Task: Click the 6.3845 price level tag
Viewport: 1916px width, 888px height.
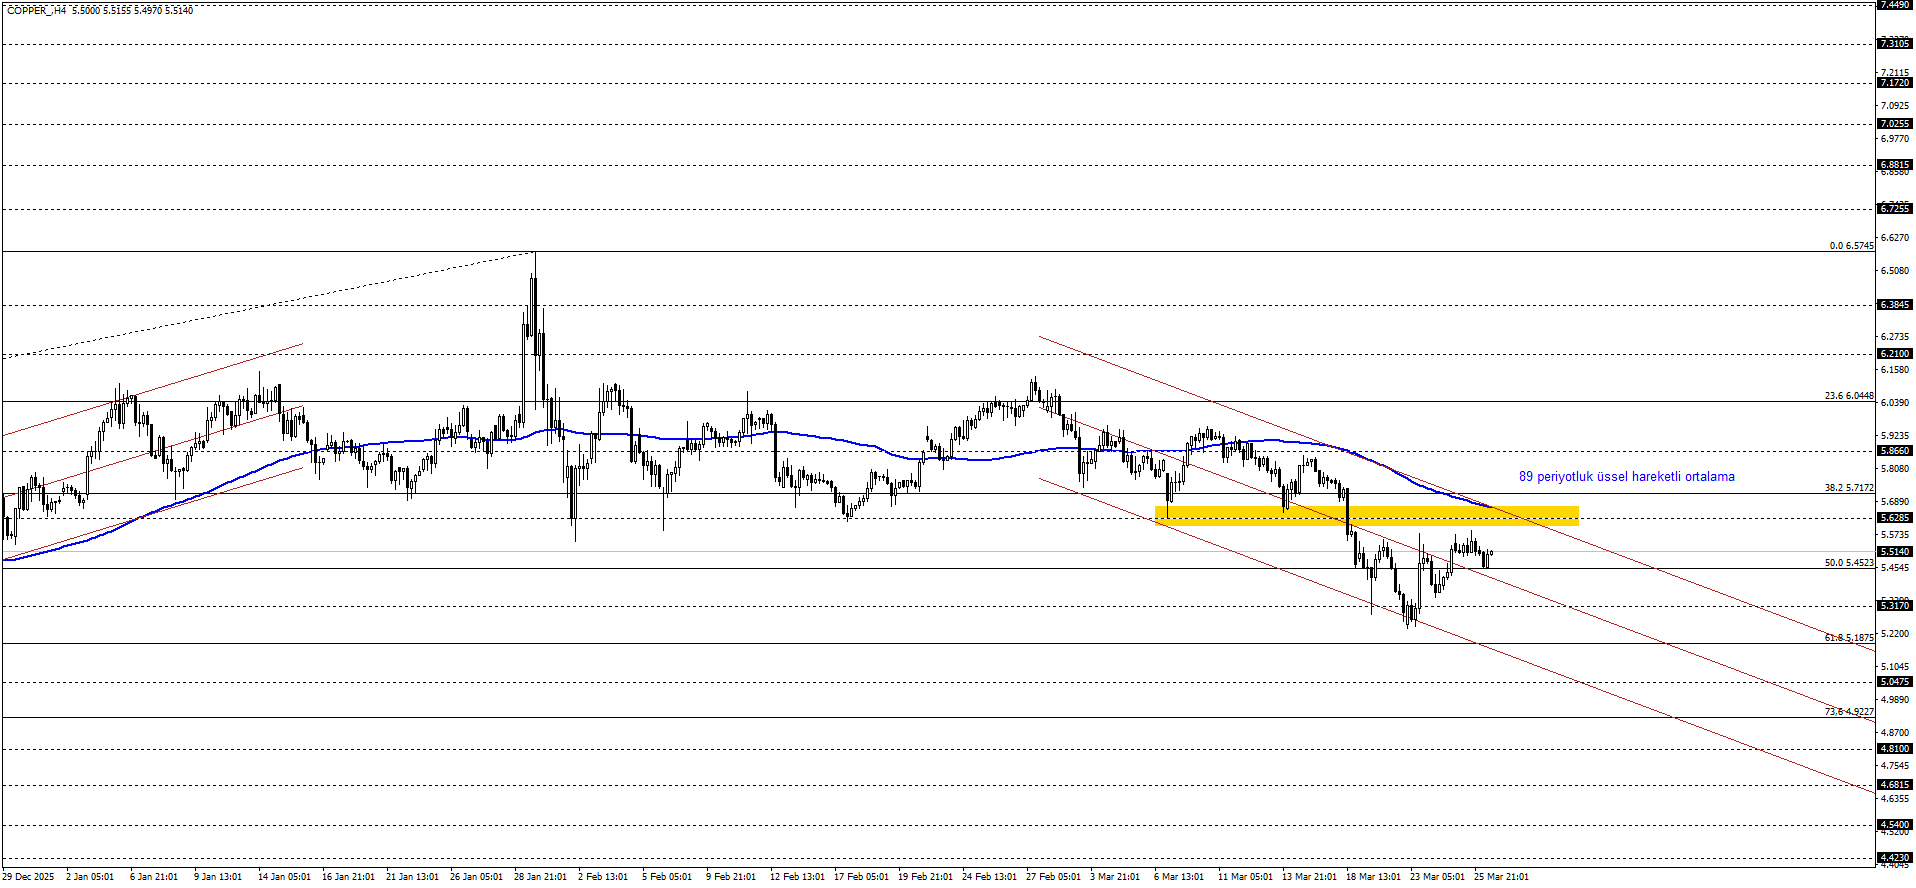Action: [1894, 305]
